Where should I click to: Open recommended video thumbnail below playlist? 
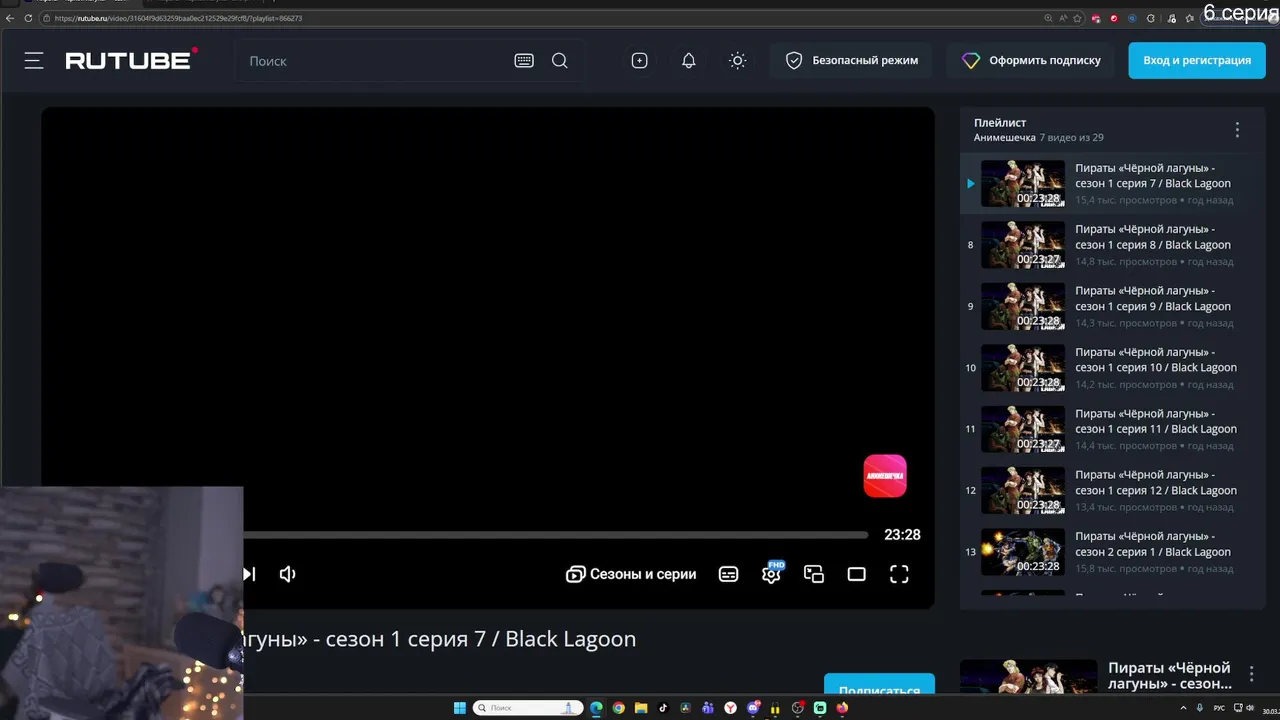pyautogui.click(x=1029, y=678)
